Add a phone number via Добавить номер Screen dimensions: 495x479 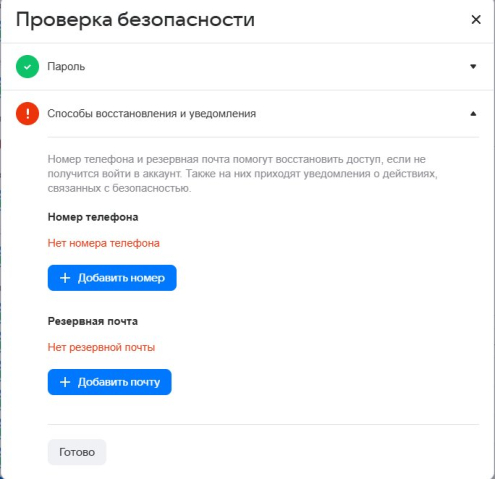(x=112, y=278)
